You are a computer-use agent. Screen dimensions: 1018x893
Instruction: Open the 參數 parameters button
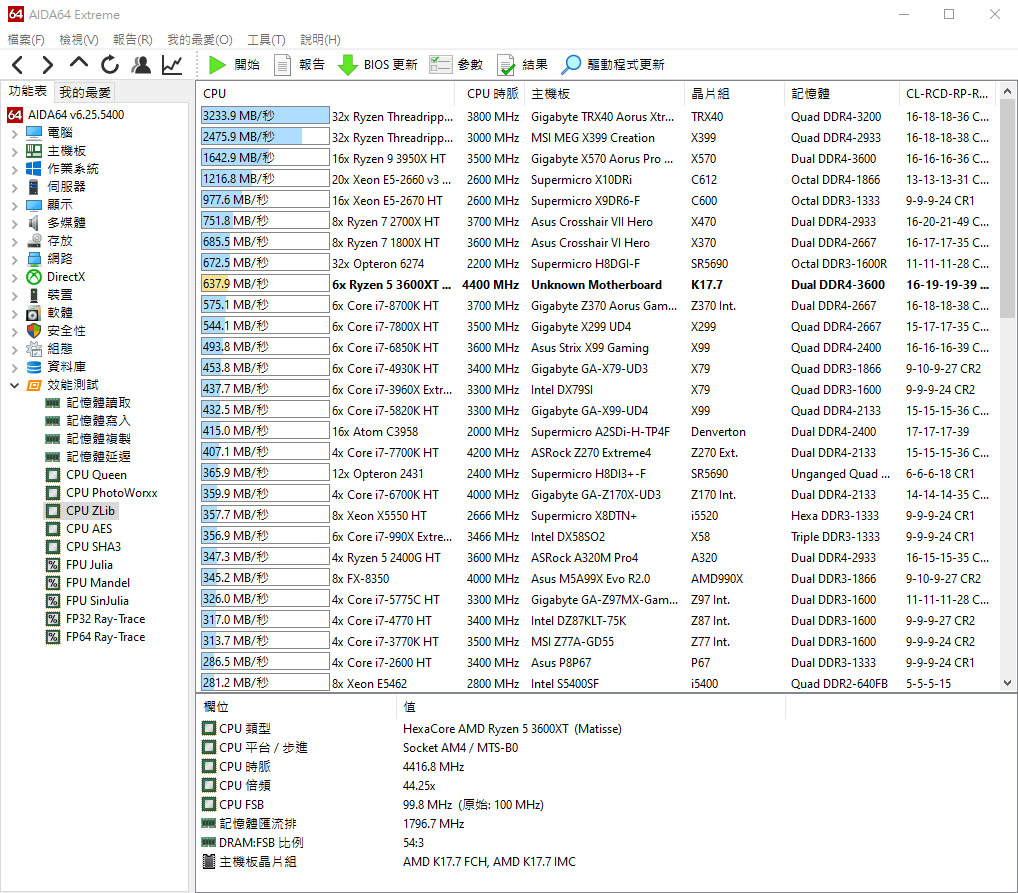point(456,64)
